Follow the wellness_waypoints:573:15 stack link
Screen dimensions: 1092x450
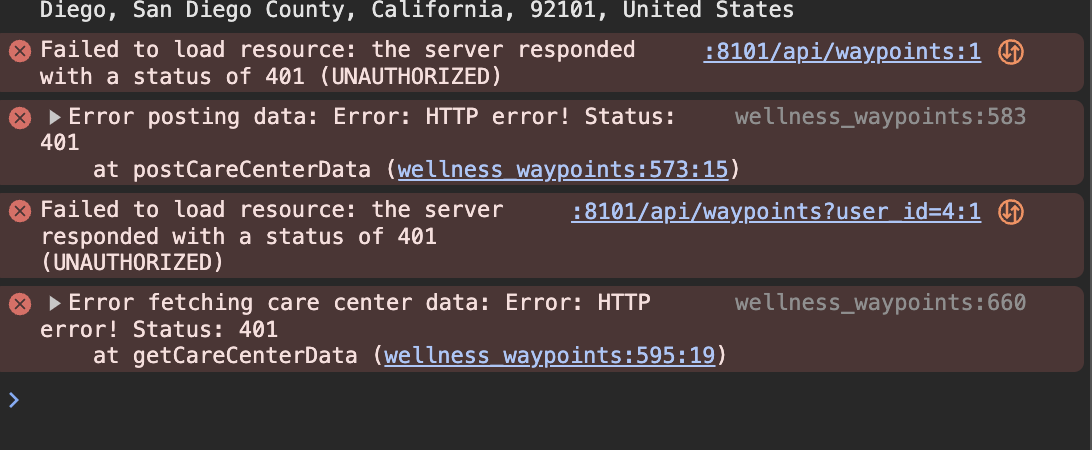pyautogui.click(x=563, y=169)
